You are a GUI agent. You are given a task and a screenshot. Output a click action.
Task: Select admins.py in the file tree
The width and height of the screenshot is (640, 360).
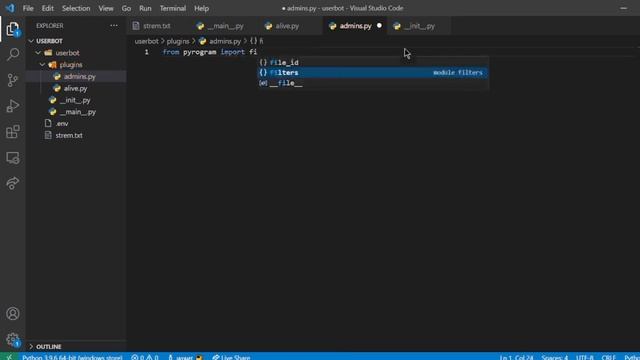coord(76,76)
